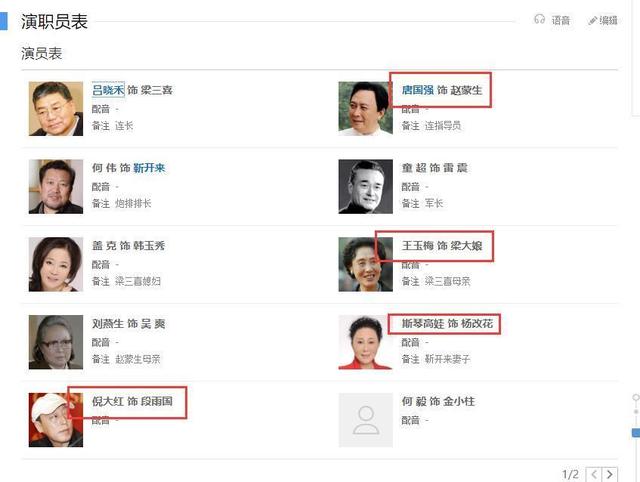Open the 靳开来 character link

[x=149, y=168]
